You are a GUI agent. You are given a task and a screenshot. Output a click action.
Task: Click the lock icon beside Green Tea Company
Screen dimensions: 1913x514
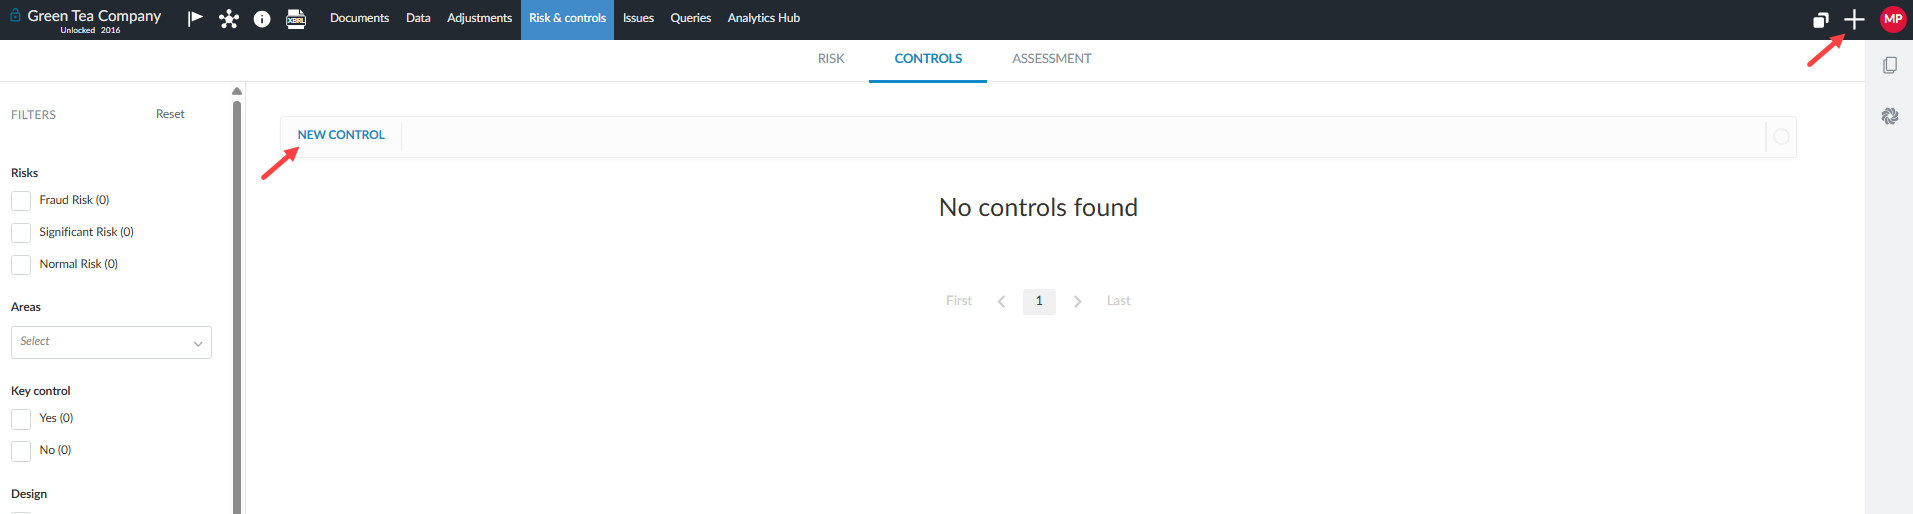[x=15, y=15]
